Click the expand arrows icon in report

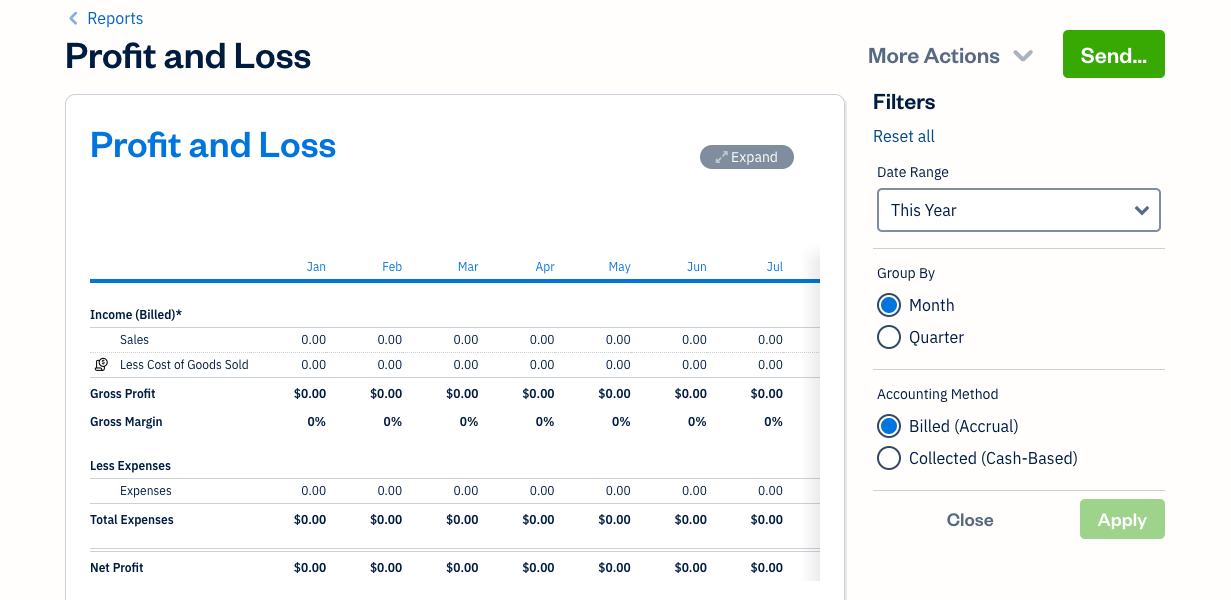[x=721, y=157]
